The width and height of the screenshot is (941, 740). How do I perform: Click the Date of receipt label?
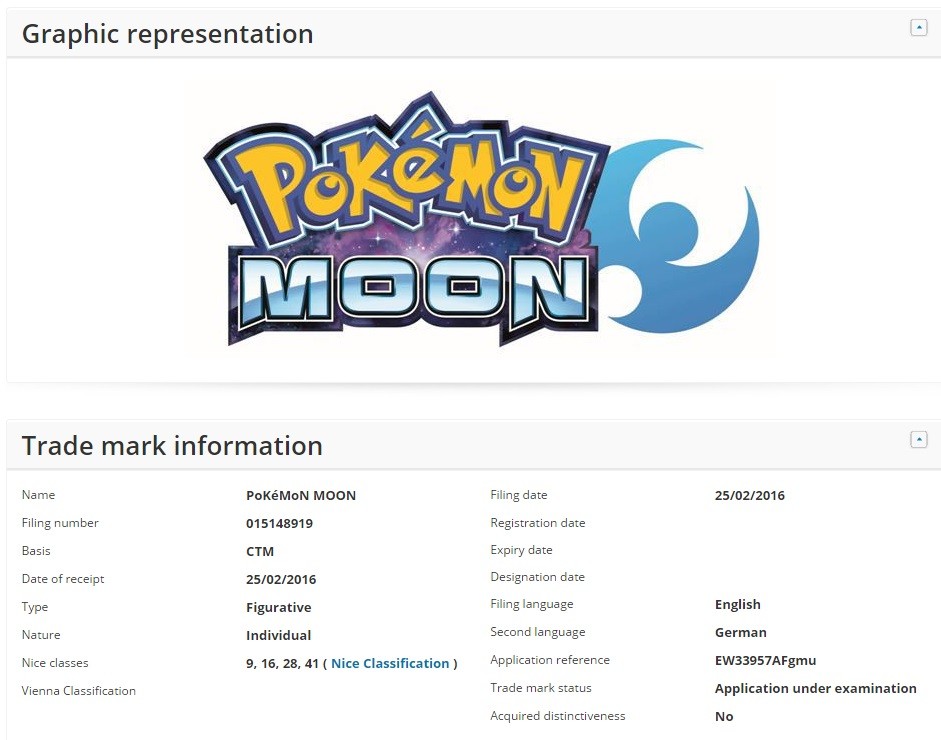pos(62,579)
